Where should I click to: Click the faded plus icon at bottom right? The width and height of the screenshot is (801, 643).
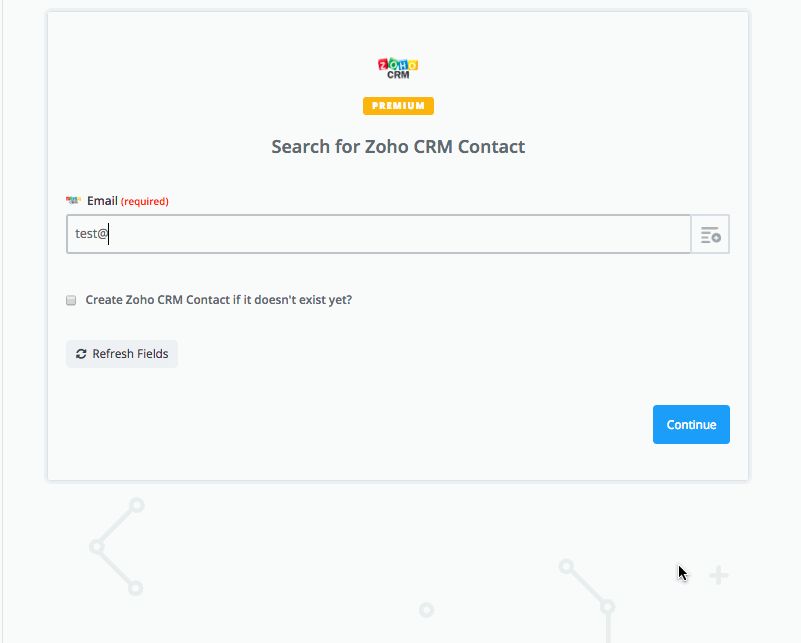pos(718,575)
